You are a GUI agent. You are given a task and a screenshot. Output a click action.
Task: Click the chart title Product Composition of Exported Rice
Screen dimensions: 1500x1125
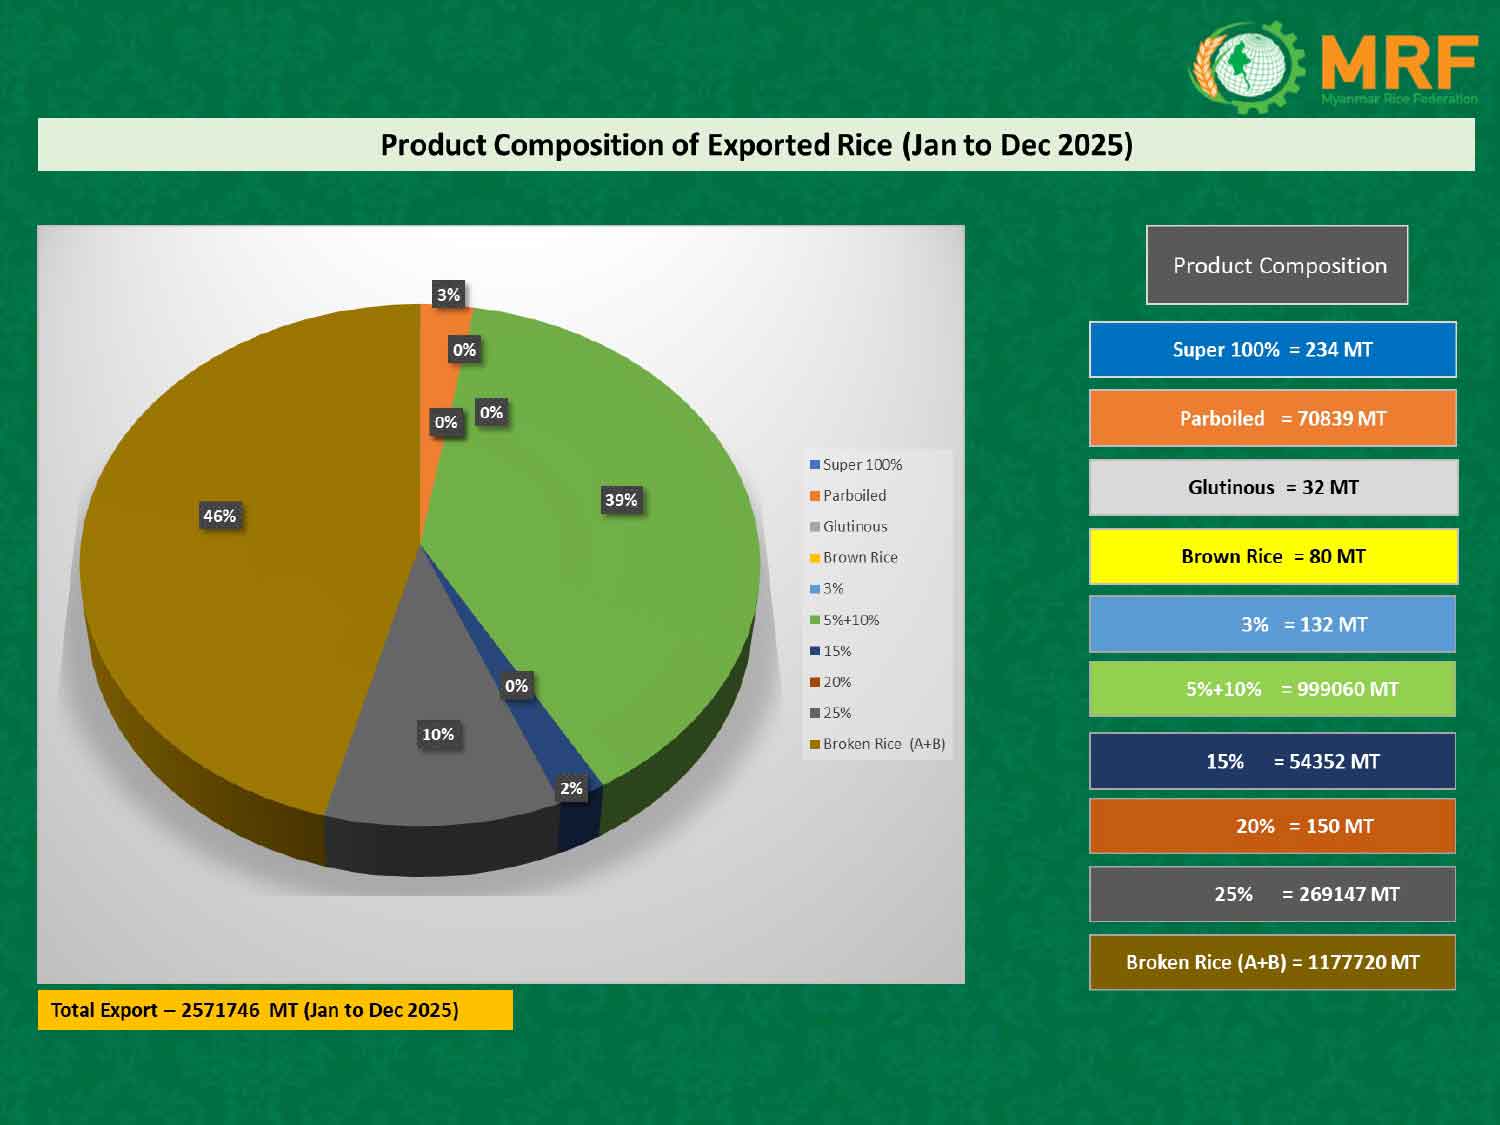[x=756, y=145]
